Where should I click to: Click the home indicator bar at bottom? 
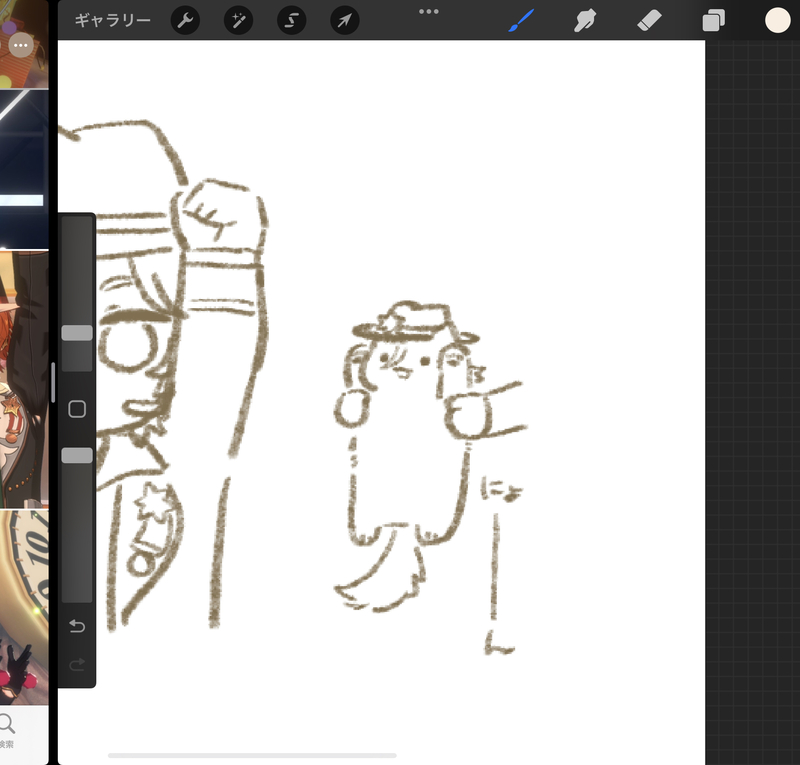click(252, 755)
